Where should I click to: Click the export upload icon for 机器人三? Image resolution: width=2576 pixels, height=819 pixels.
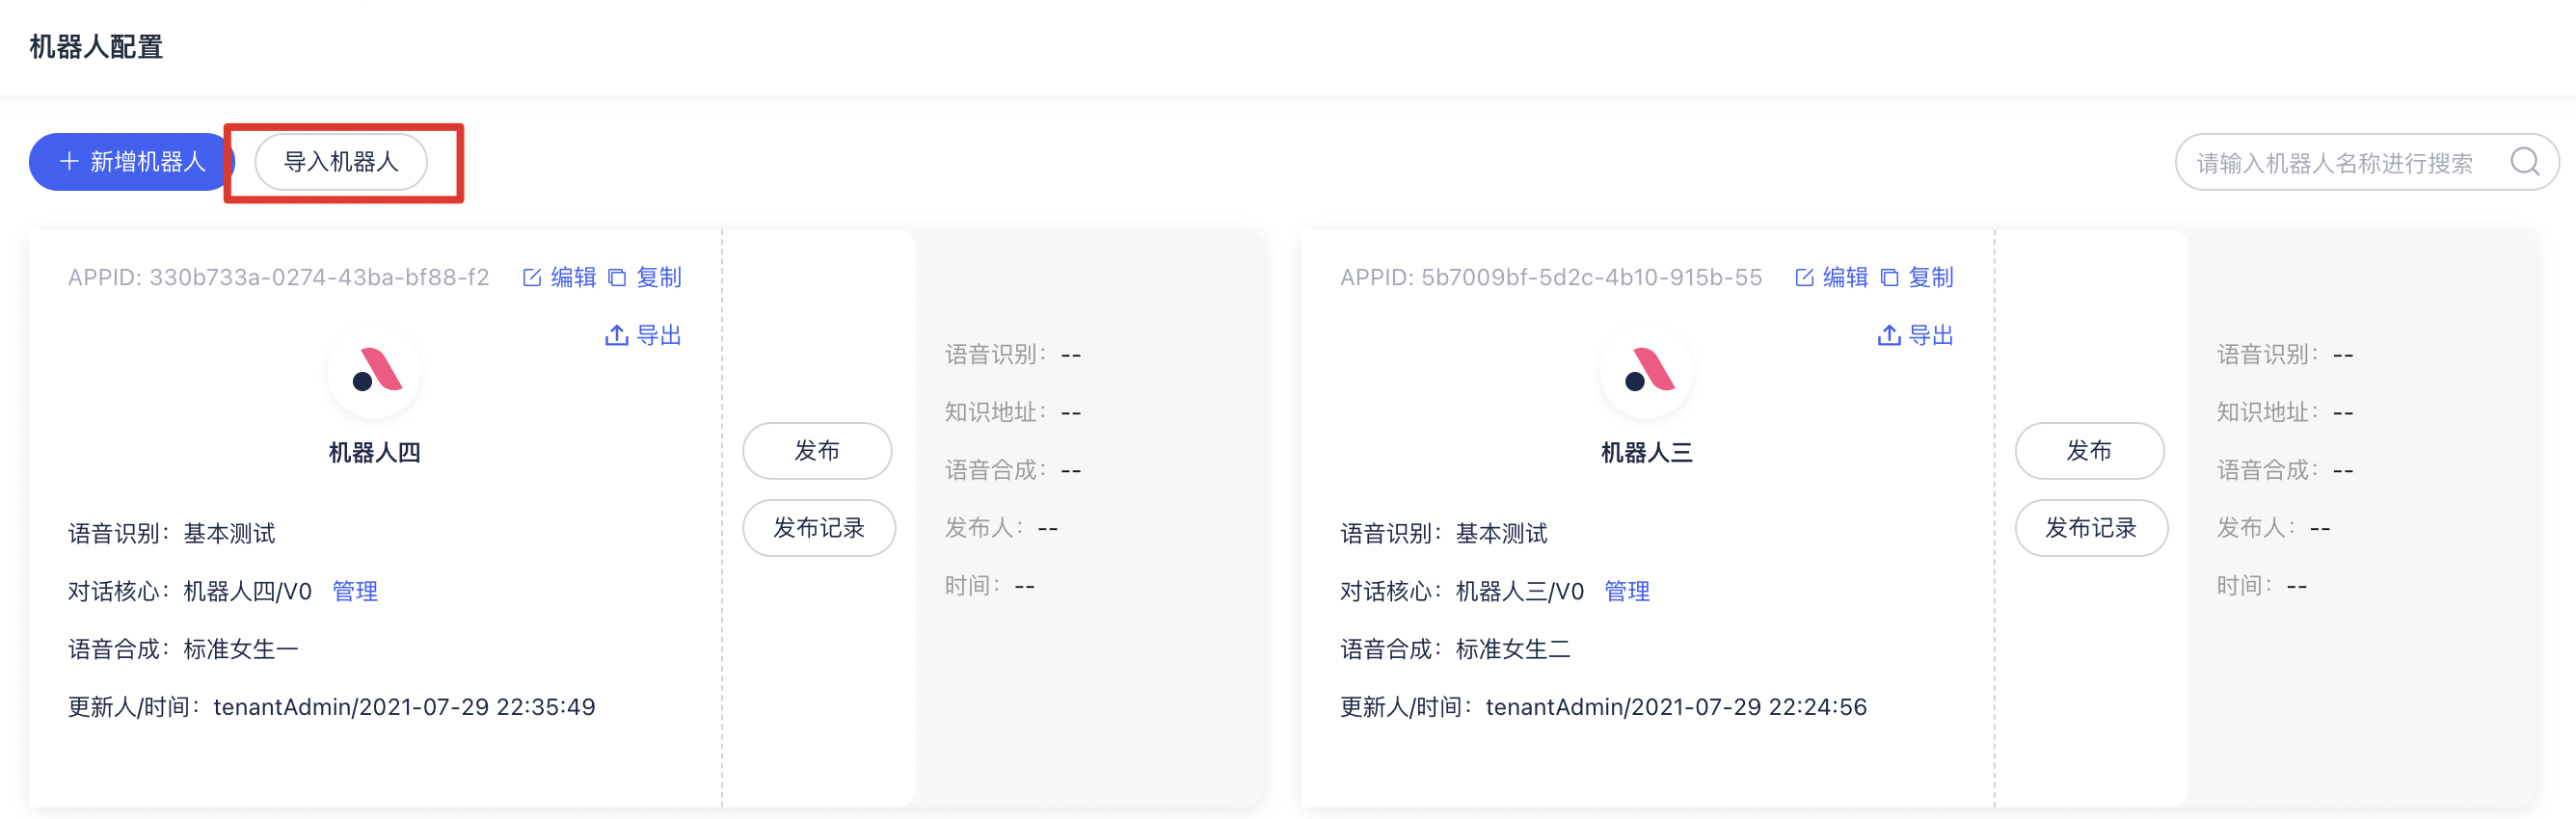click(x=1889, y=335)
